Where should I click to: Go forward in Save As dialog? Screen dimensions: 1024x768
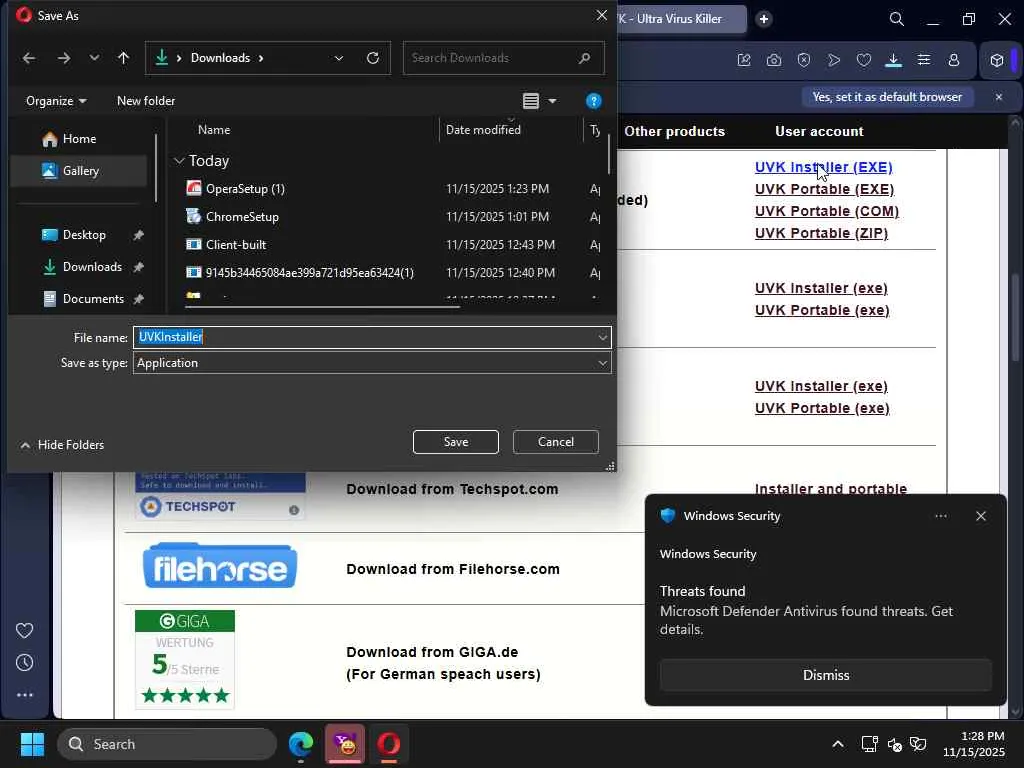pos(63,58)
